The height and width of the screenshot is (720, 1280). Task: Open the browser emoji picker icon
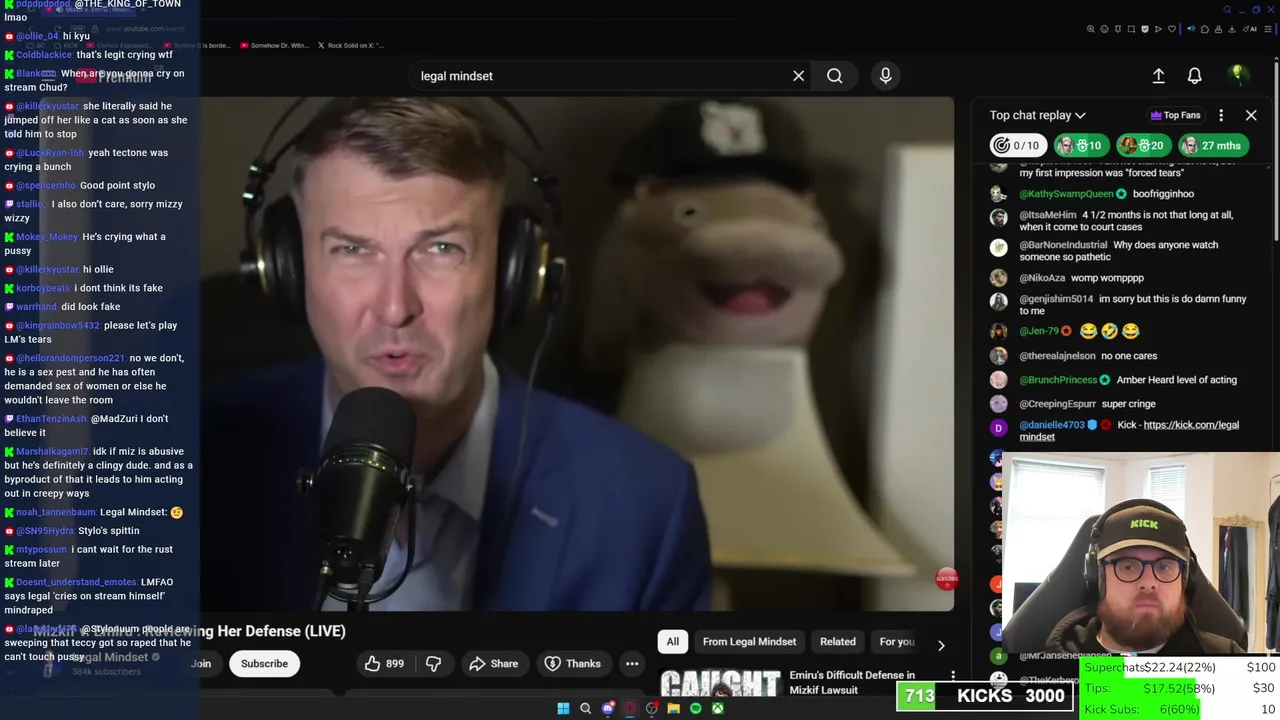tap(1104, 29)
